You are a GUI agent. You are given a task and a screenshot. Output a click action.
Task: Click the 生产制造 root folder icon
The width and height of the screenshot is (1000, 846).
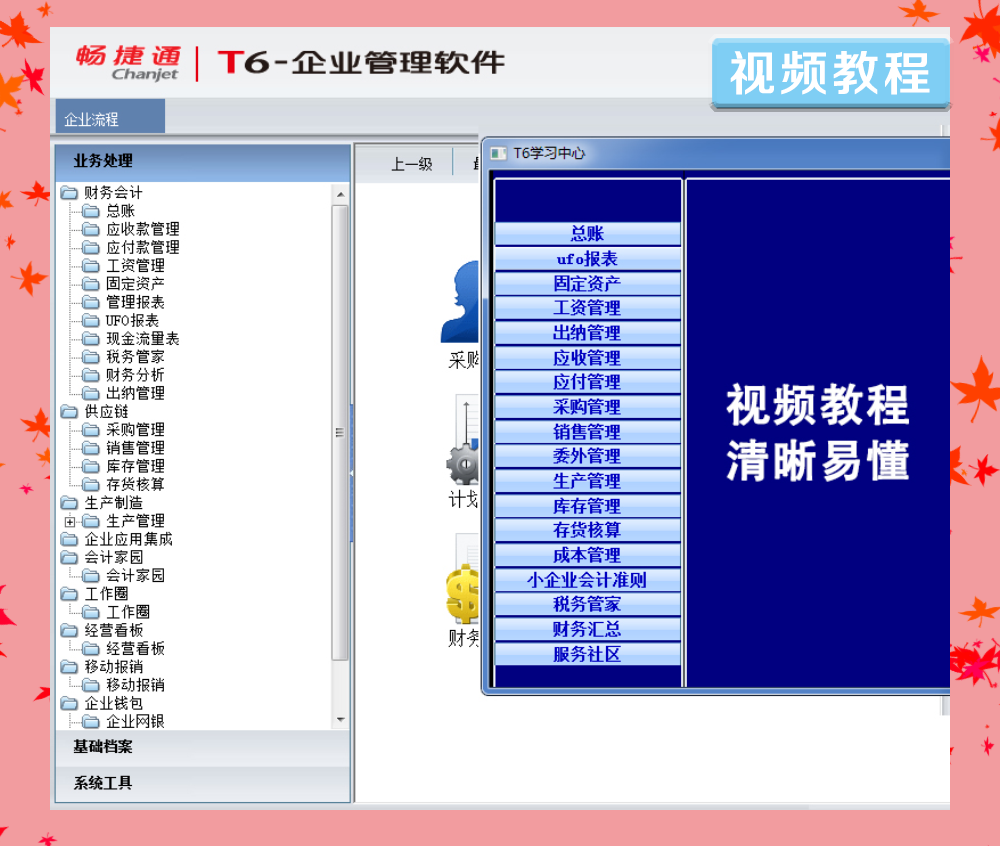pyautogui.click(x=69, y=503)
